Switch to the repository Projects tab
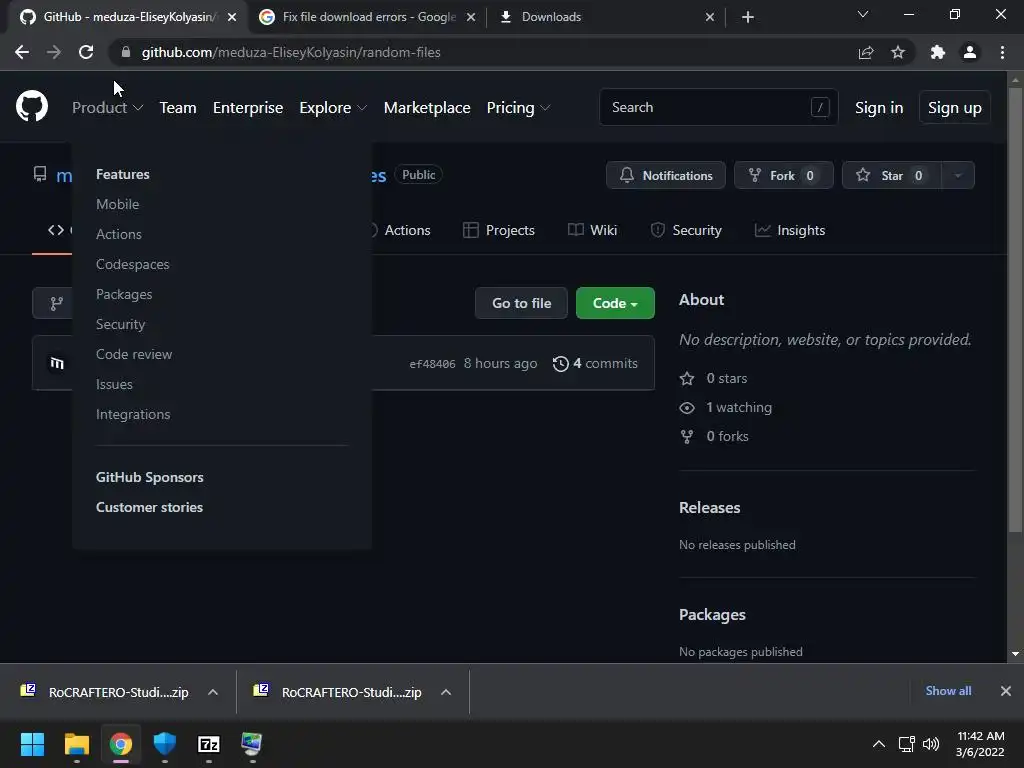 tap(499, 230)
